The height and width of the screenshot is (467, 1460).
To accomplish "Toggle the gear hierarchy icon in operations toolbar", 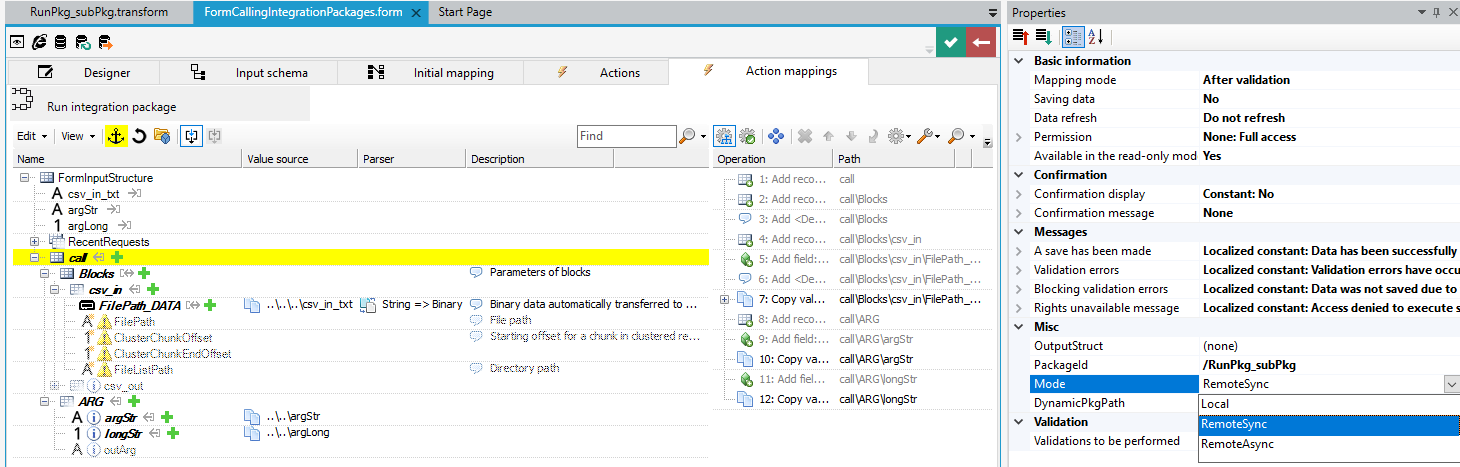I will tap(725, 136).
